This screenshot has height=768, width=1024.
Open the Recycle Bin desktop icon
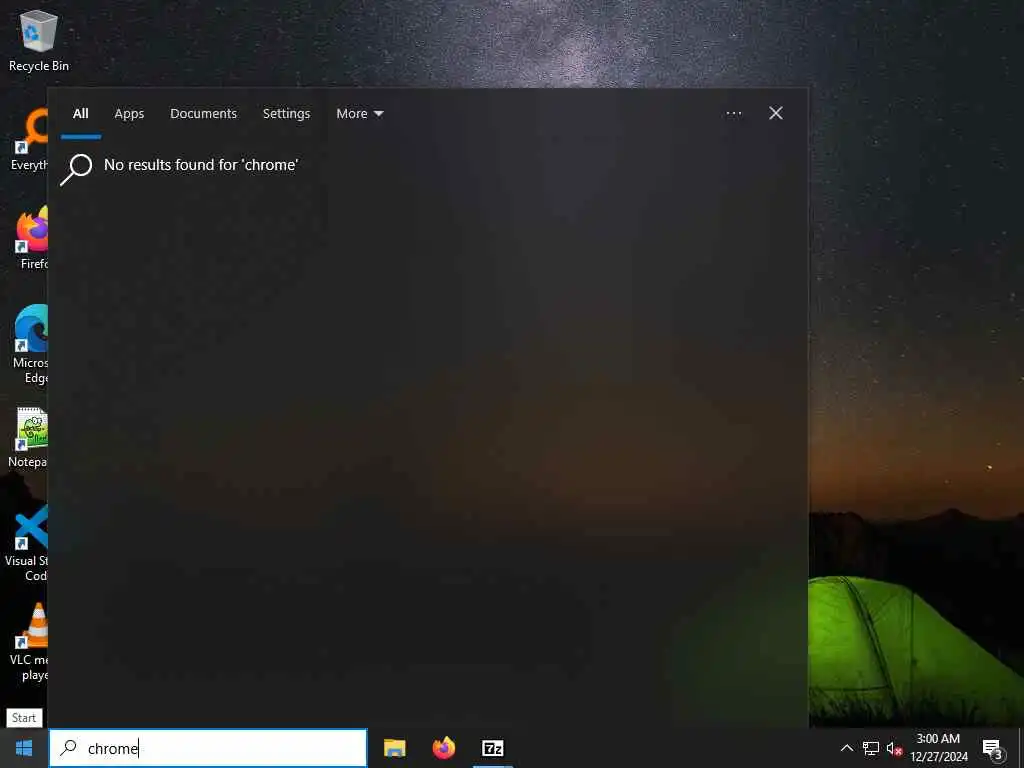click(x=39, y=40)
